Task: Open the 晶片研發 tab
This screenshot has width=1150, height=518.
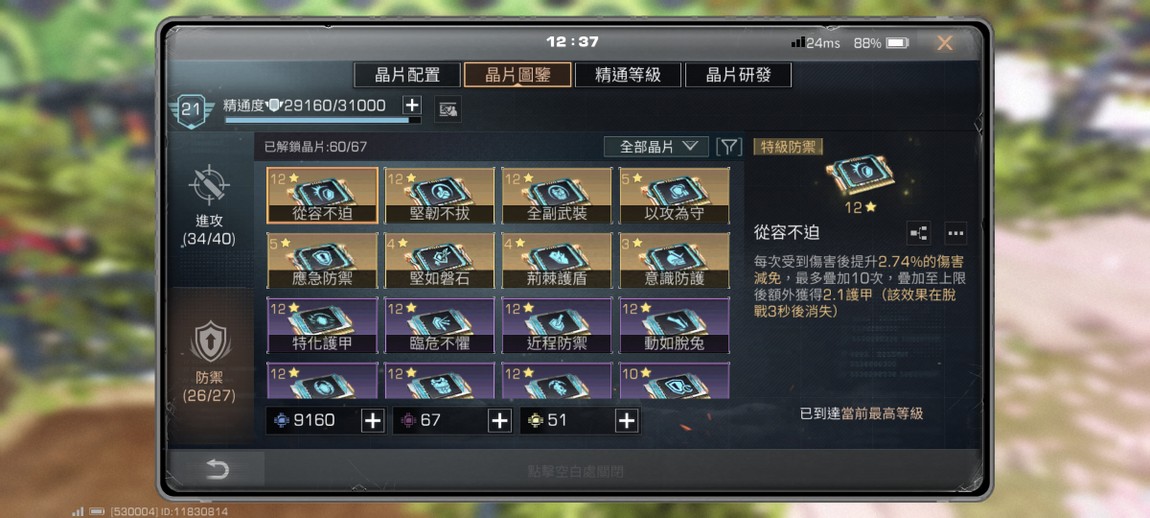Action: point(738,75)
